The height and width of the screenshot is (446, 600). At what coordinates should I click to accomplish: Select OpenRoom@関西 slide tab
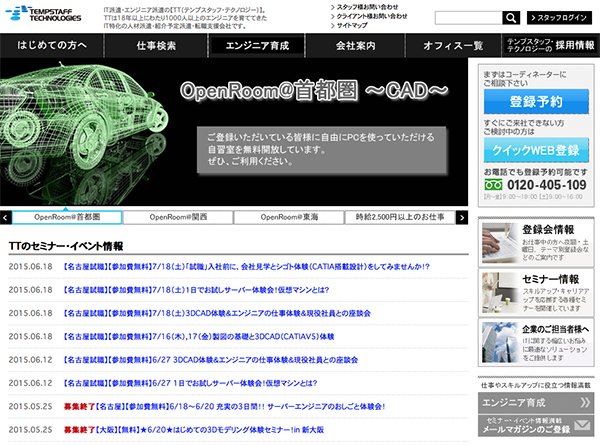[178, 217]
